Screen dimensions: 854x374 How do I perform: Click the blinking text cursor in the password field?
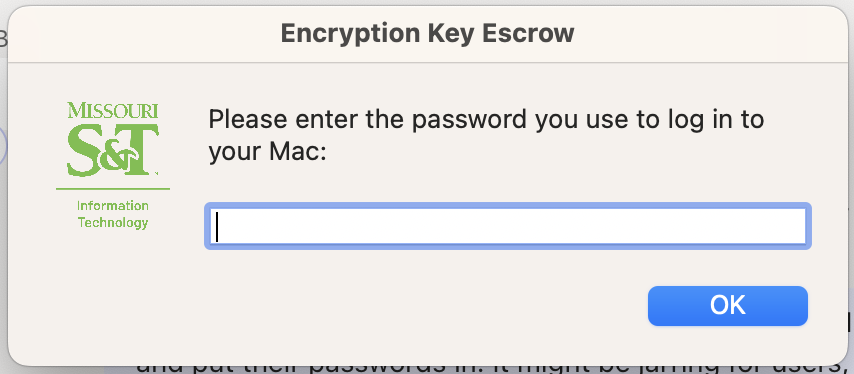217,226
